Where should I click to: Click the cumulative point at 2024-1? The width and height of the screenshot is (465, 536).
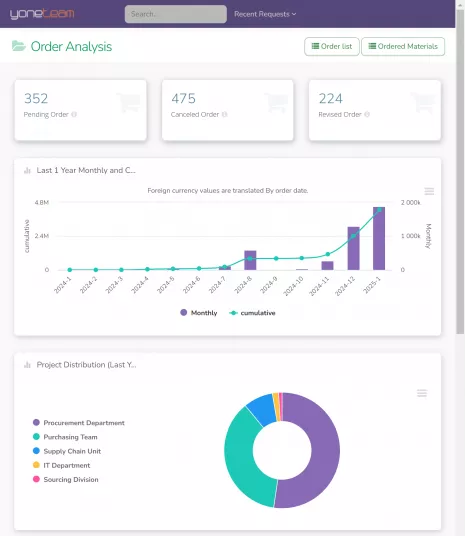point(70,270)
